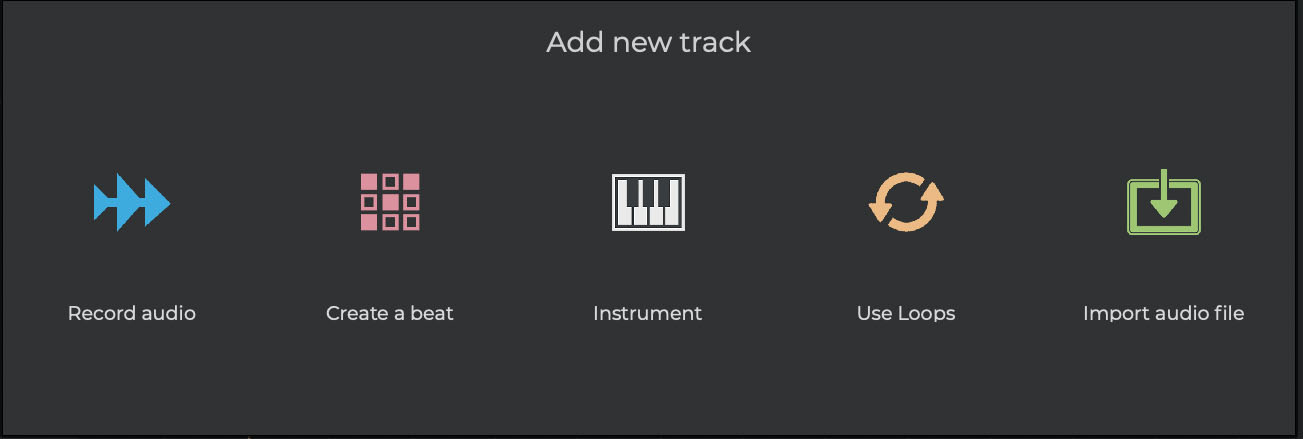Click the "Import audio file" text label
The width and height of the screenshot is (1303, 439).
(x=1163, y=313)
